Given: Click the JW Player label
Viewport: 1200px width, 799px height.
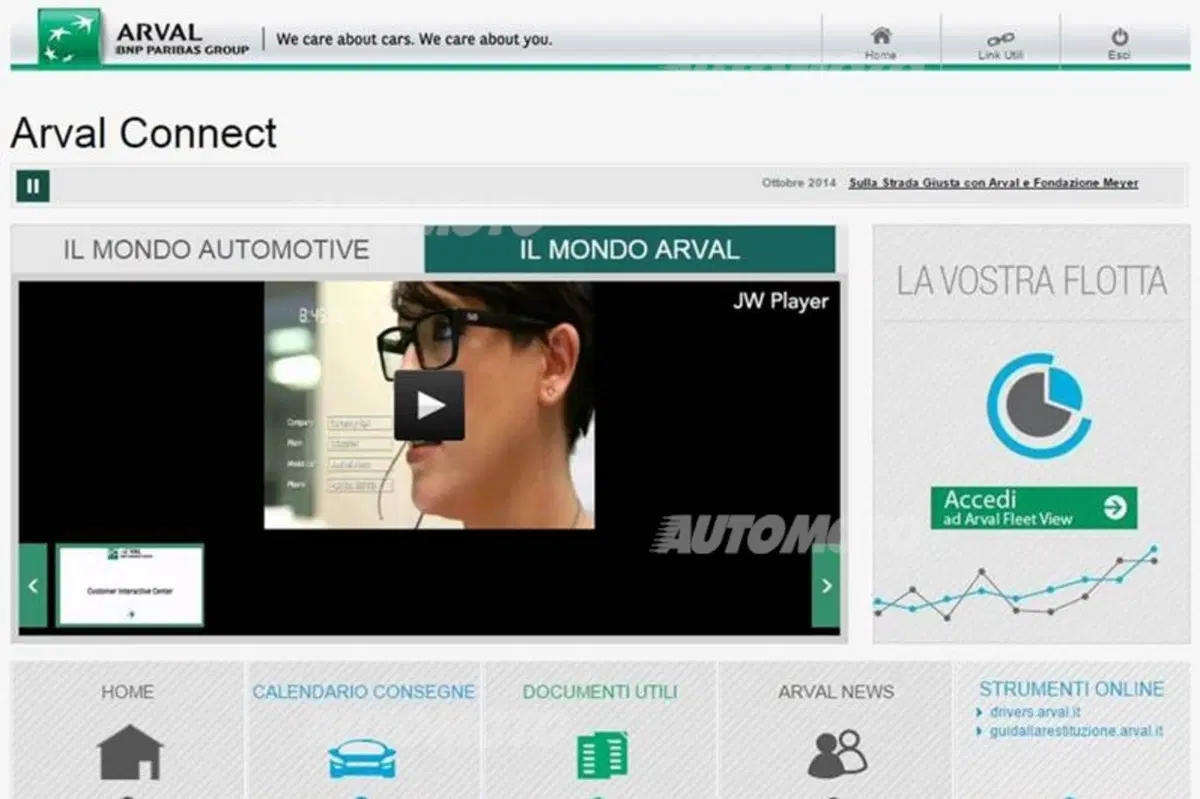Looking at the screenshot, I should pos(780,300).
